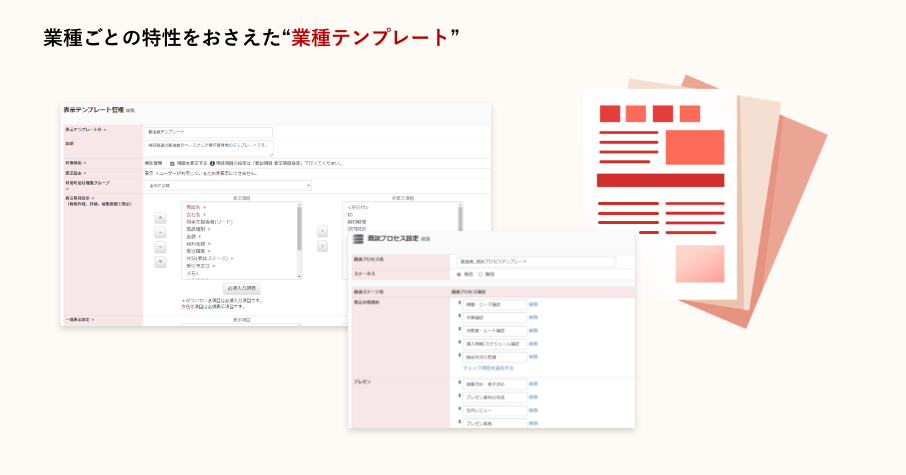Click the move-down arrow button
This screenshot has height=475, width=906.
pyautogui.click(x=160, y=247)
